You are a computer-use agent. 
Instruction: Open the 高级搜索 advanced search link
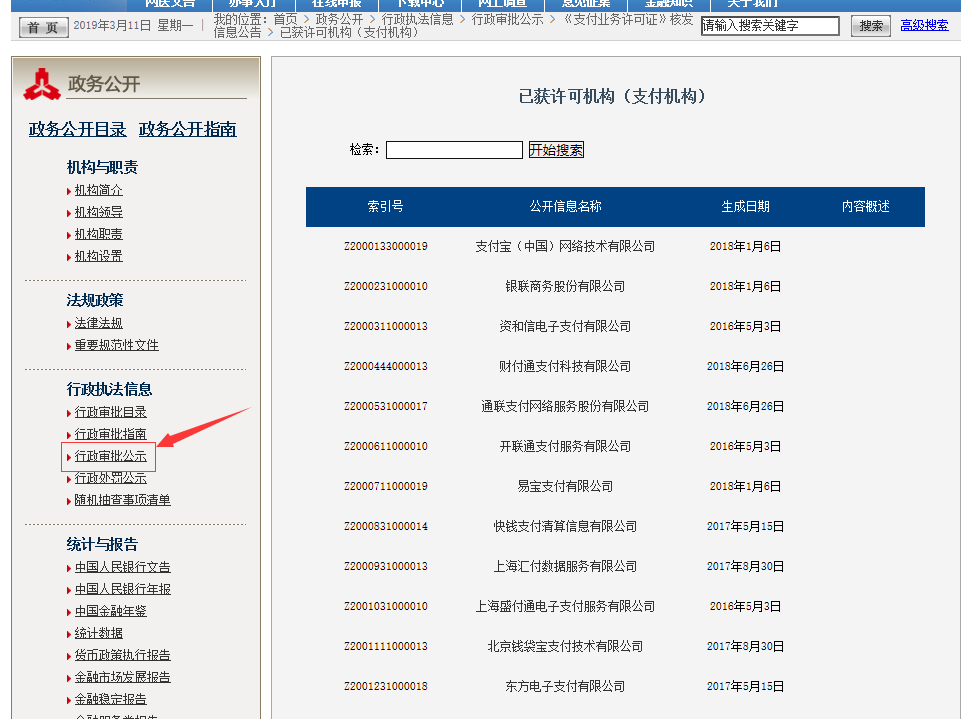pyautogui.click(x=924, y=25)
